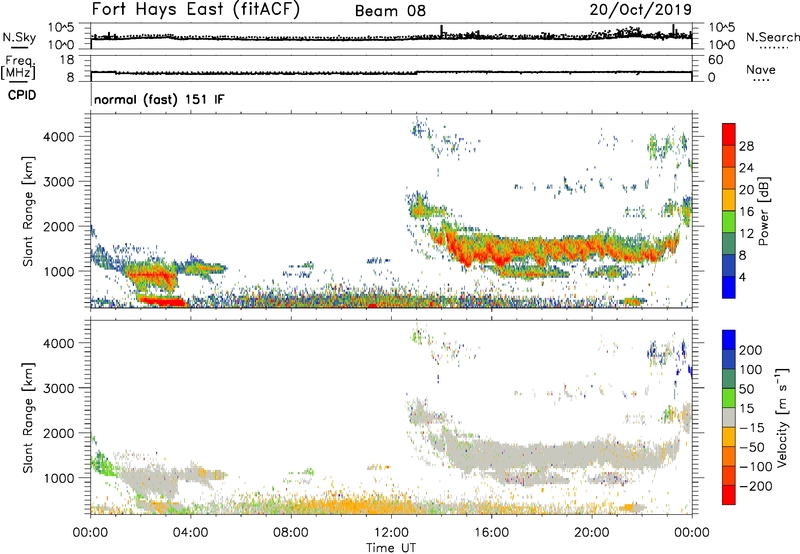Click the grey velocity band near 18:00
This screenshot has width=800, height=554.
[541, 454]
